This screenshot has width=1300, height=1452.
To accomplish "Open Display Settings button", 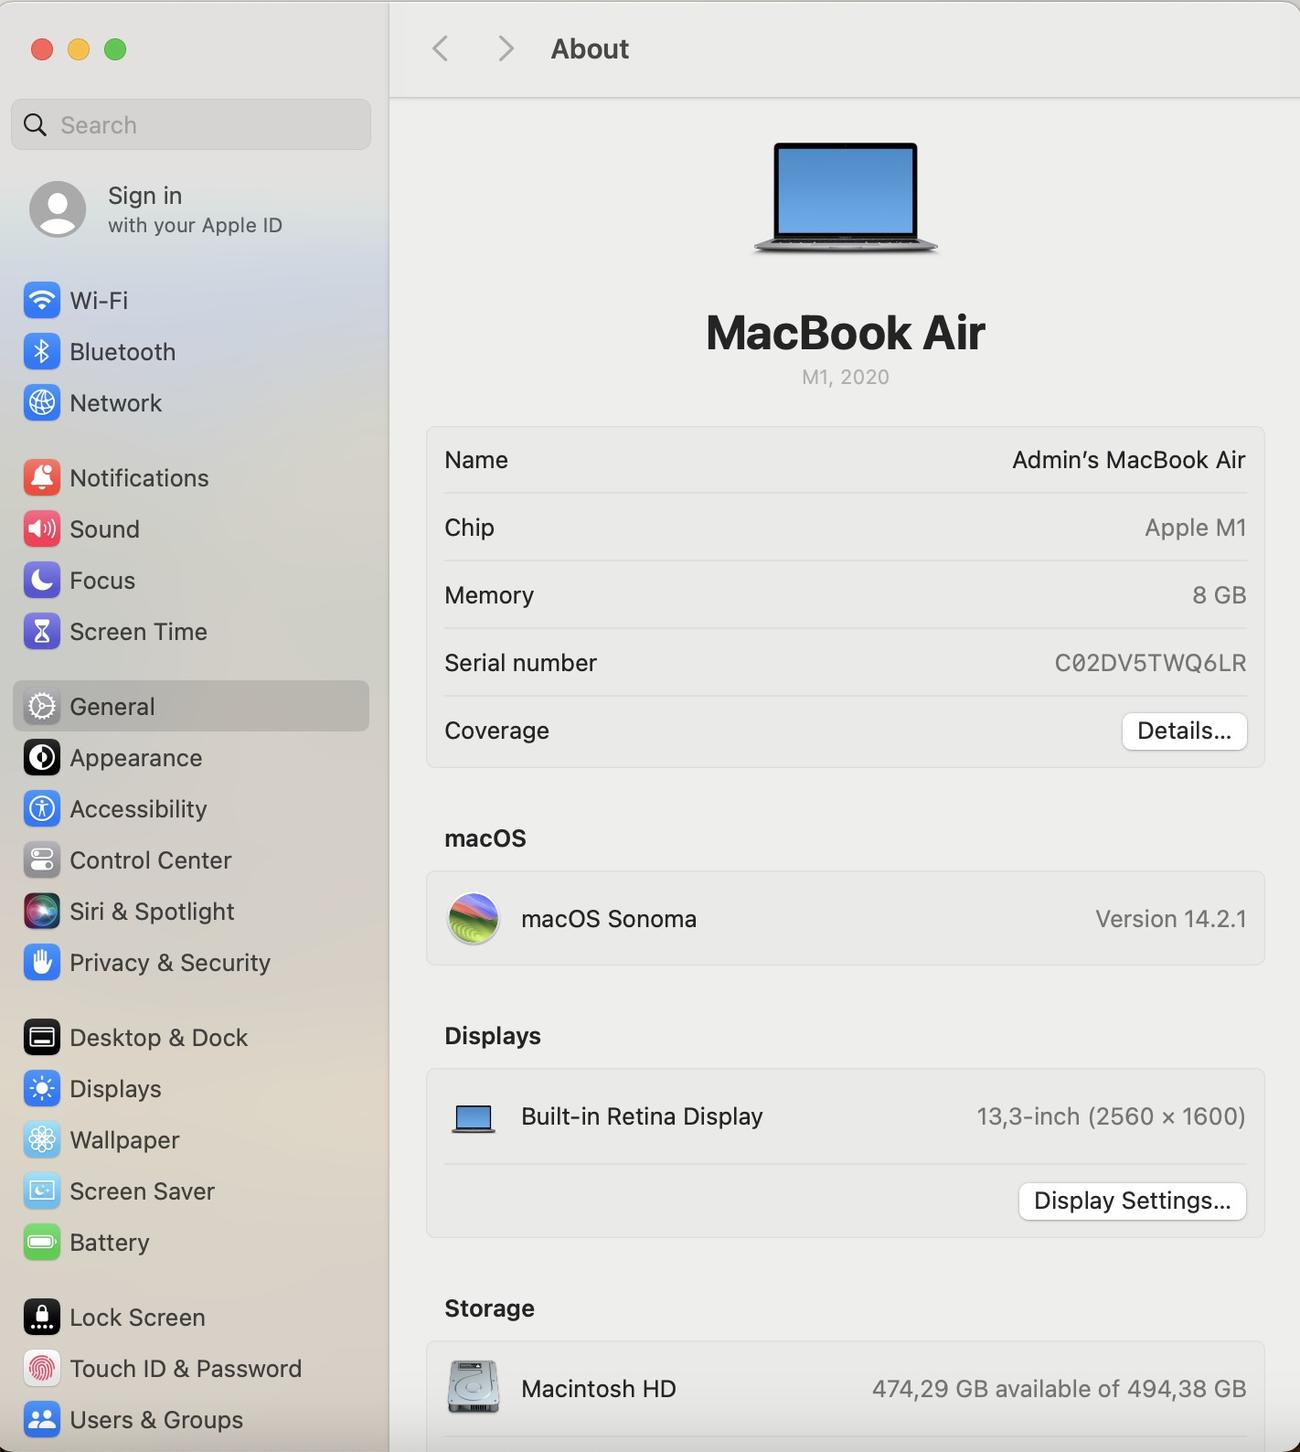I will (x=1132, y=1201).
